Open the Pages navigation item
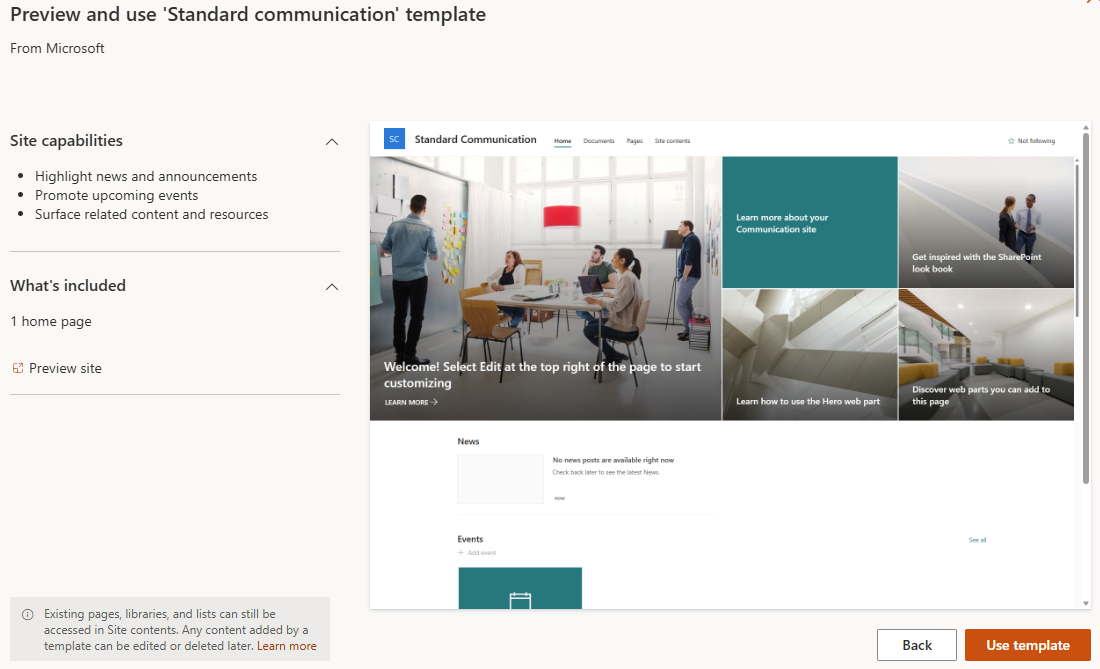The height and width of the screenshot is (669, 1100). pos(634,141)
